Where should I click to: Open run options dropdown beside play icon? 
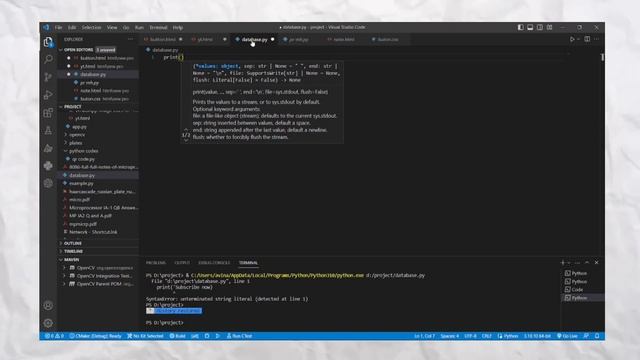pyautogui.click(x=578, y=39)
